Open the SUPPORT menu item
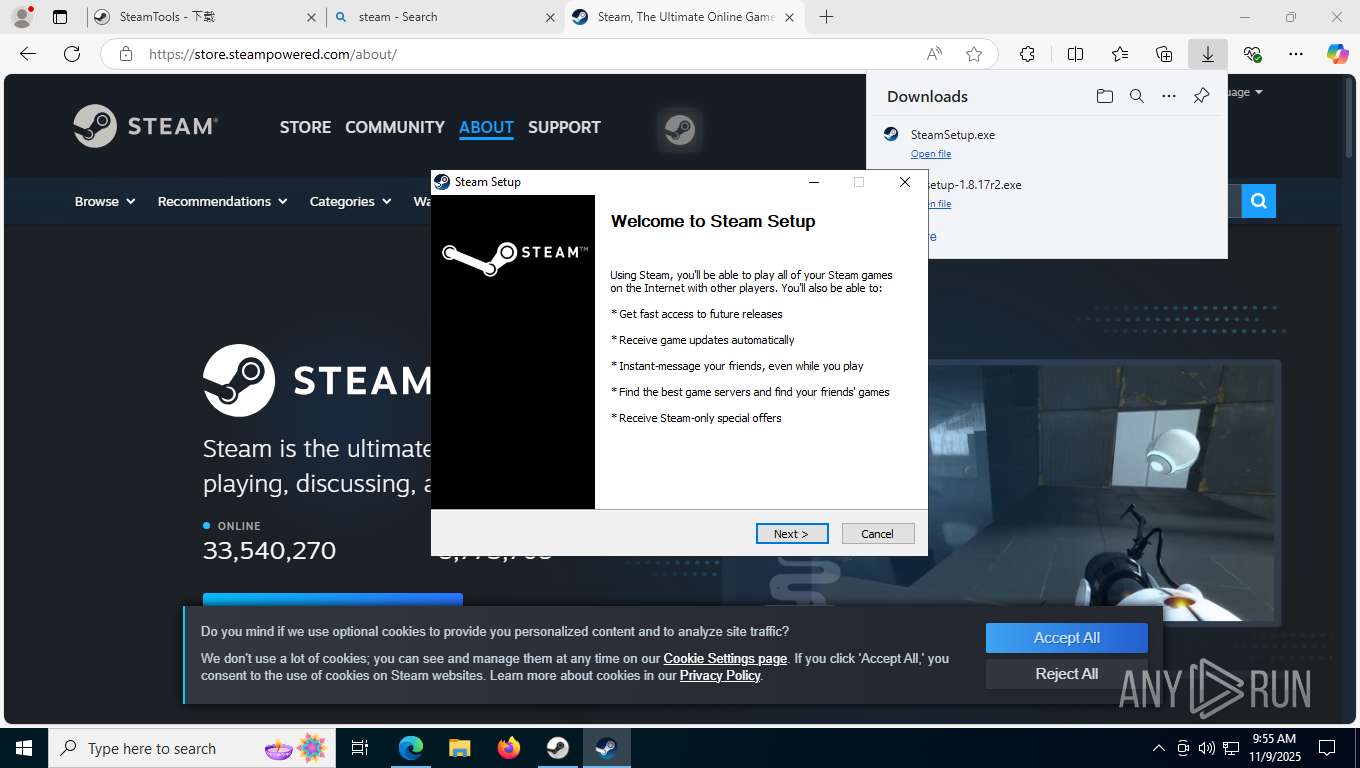The height and width of the screenshot is (768, 1360). pos(564,127)
